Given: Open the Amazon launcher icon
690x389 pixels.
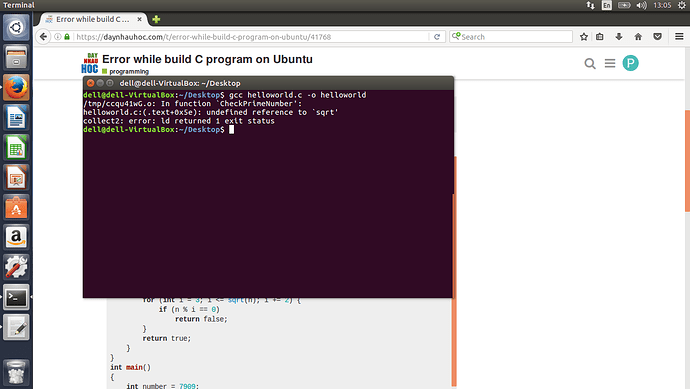Looking at the screenshot, I should tap(16, 237).
